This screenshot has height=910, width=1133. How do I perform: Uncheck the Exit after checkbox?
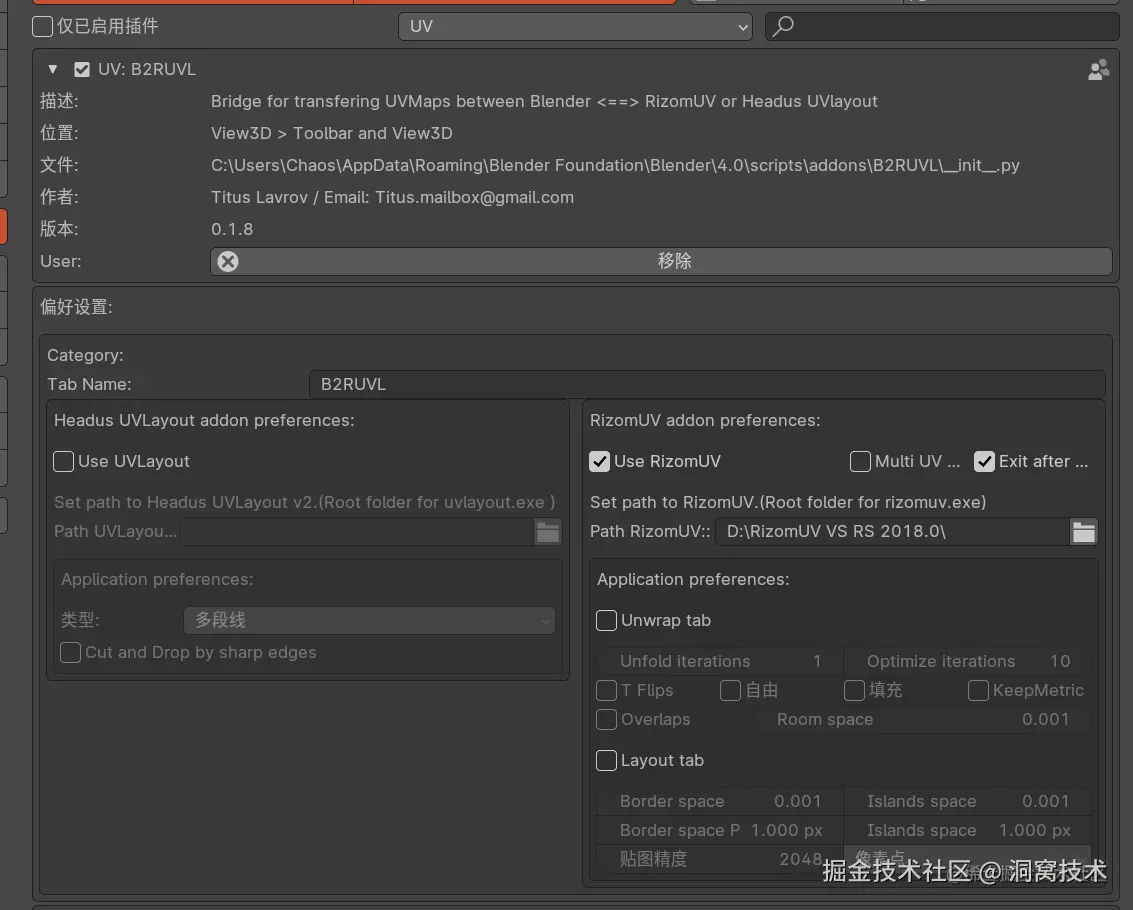(984, 461)
